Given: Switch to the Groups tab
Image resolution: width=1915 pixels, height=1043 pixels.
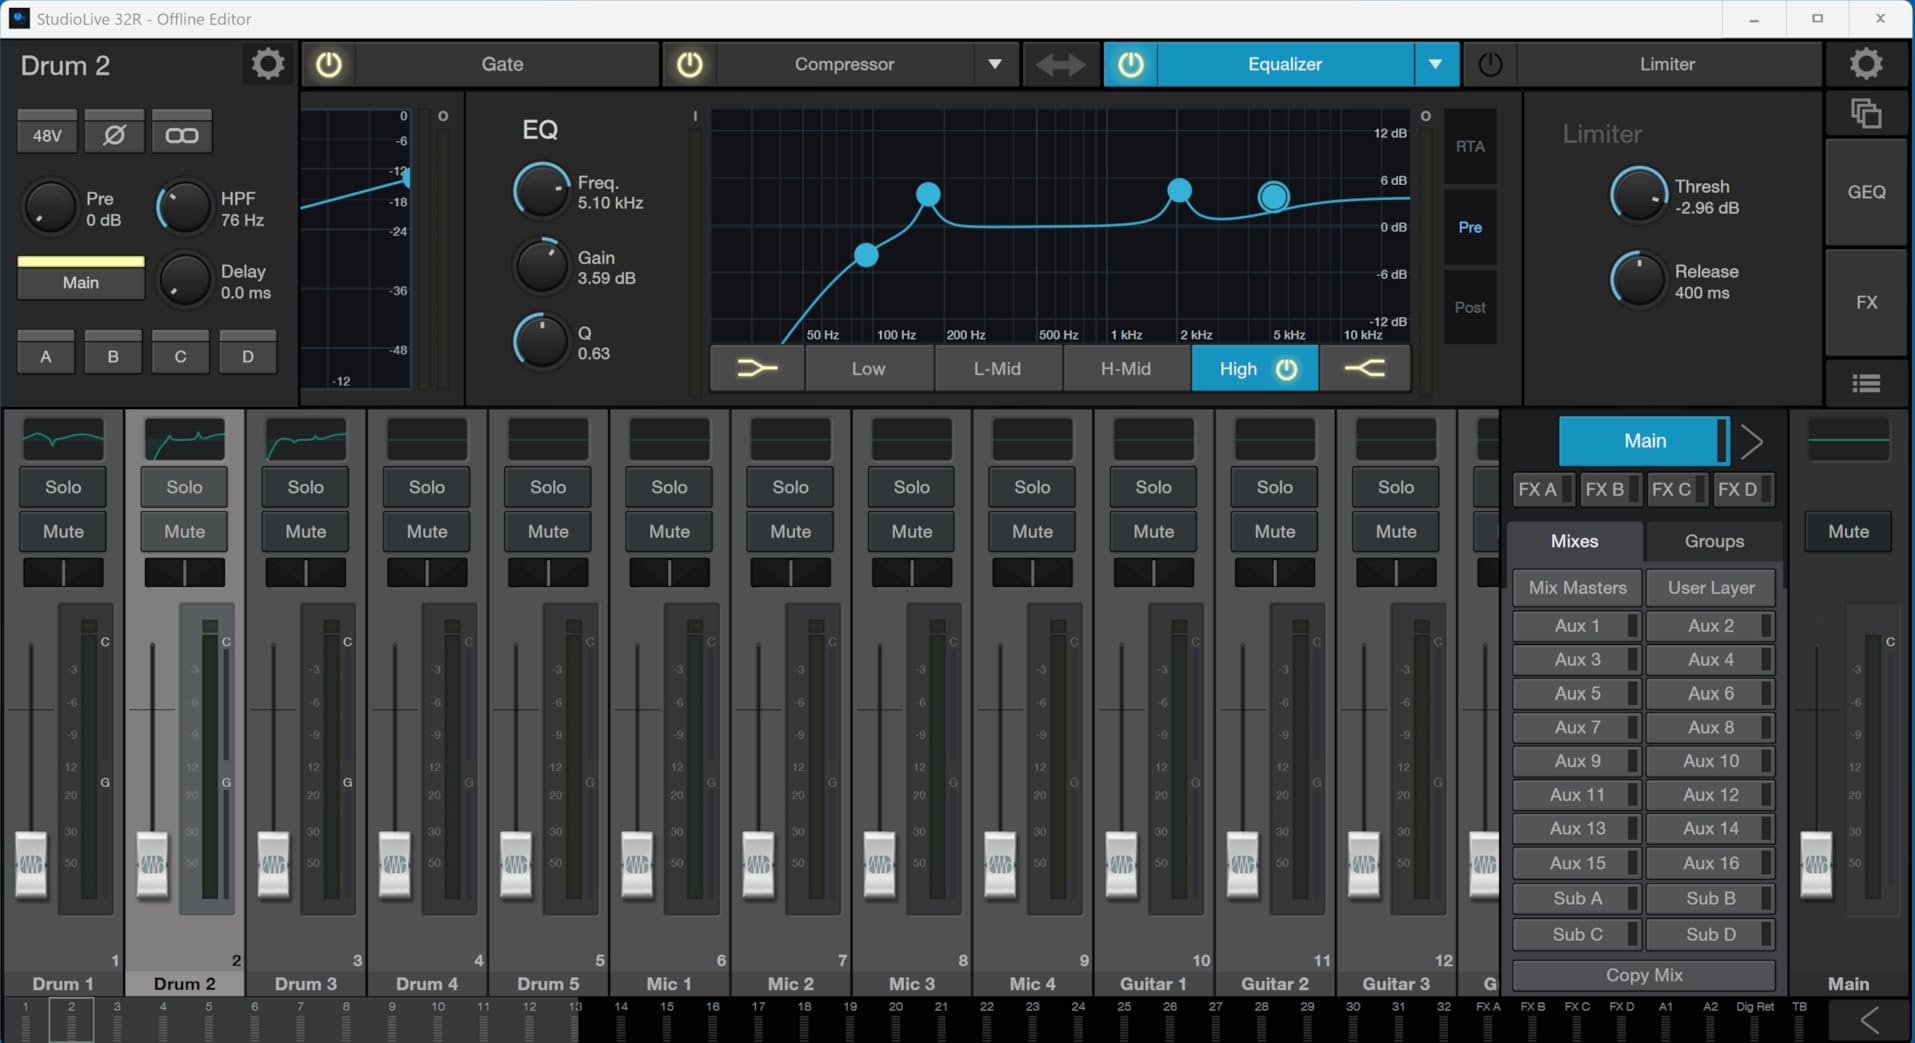Looking at the screenshot, I should tap(1713, 541).
